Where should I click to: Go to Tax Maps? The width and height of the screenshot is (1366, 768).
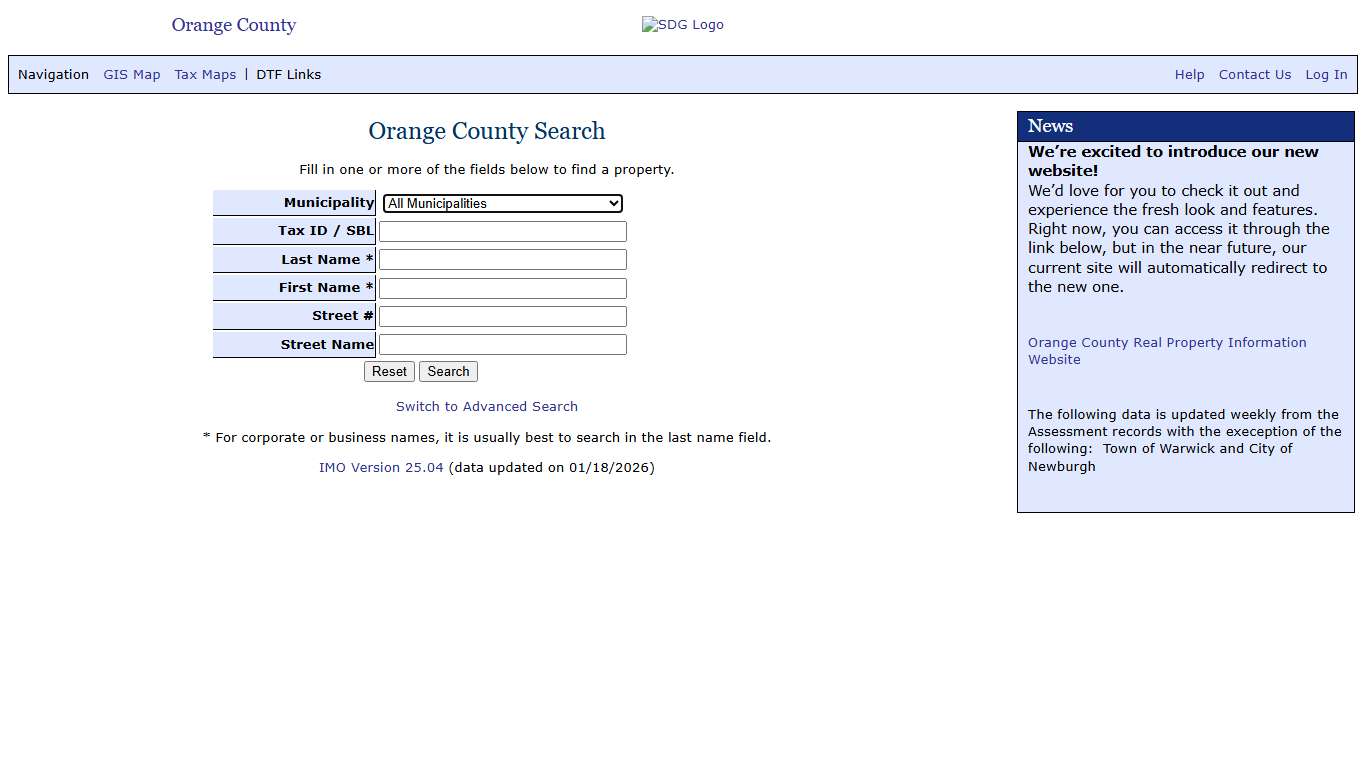point(204,74)
